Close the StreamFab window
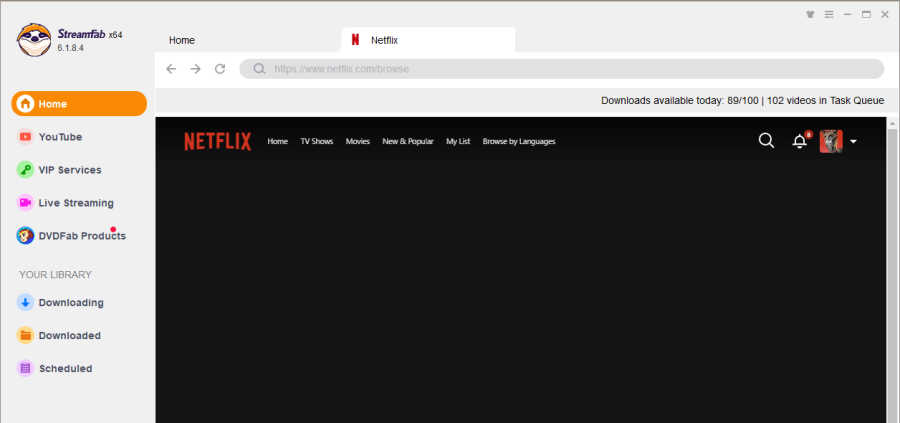The width and height of the screenshot is (900, 423). click(x=885, y=15)
